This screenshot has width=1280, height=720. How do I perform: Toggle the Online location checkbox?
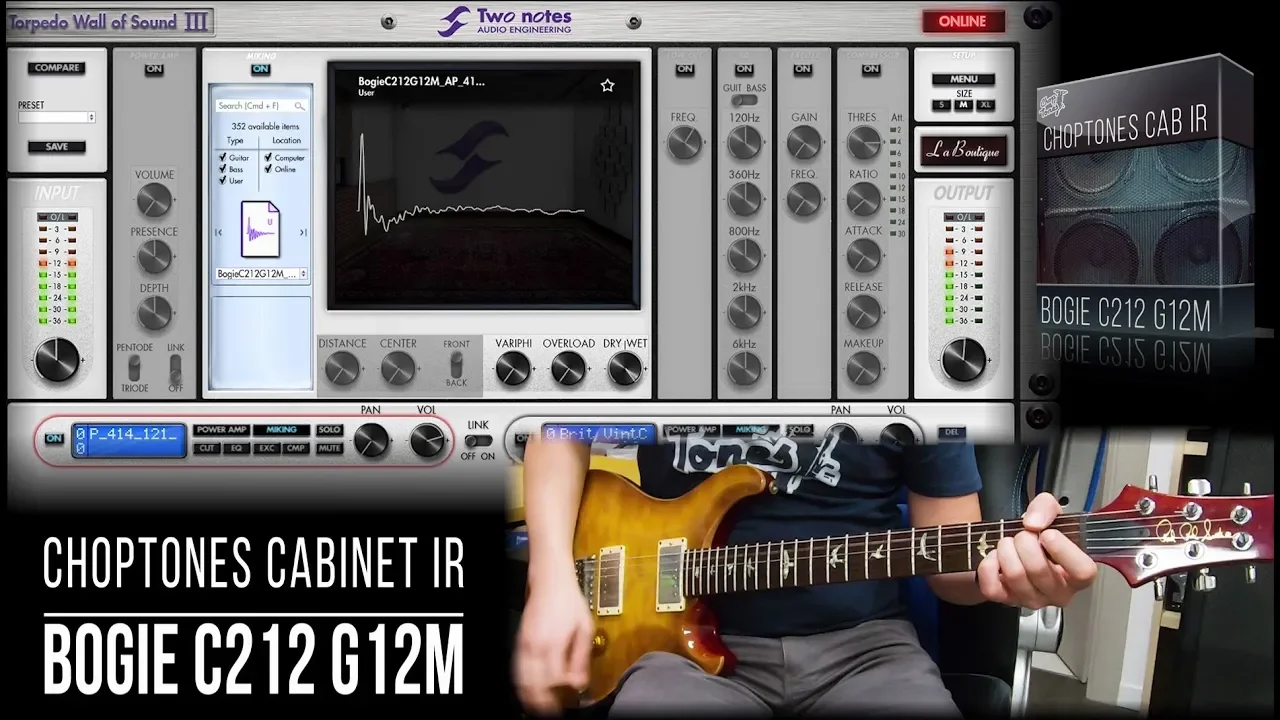(268, 169)
